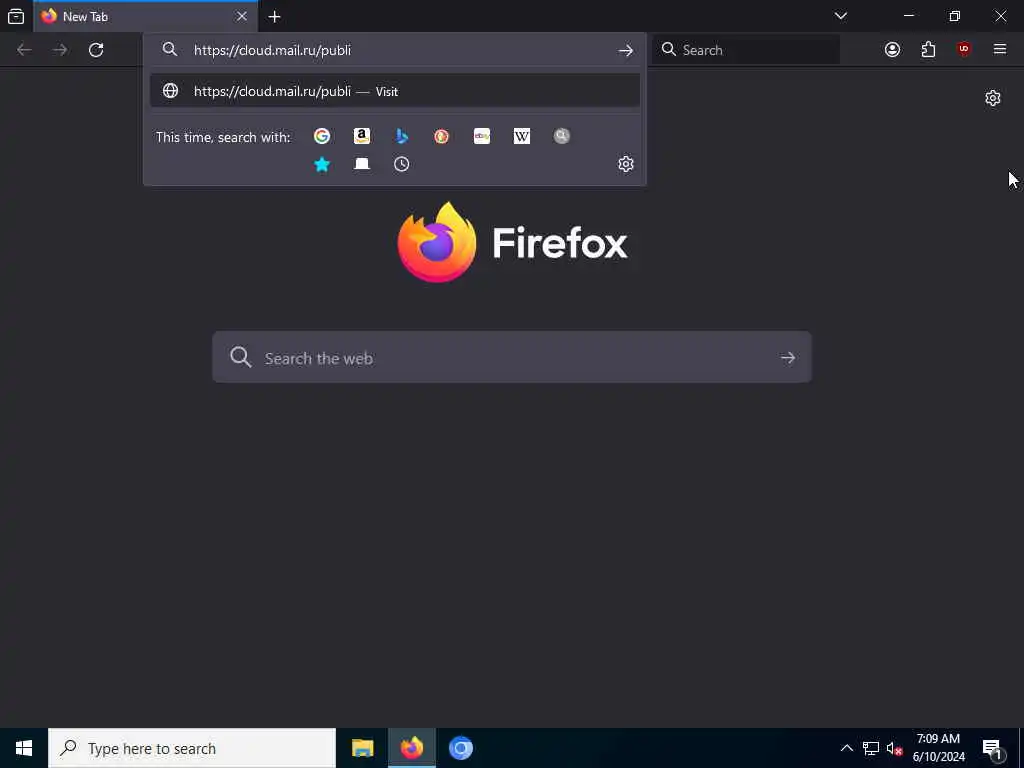Screen dimensions: 1024x768
Task: Reload the current page
Action: (x=96, y=50)
